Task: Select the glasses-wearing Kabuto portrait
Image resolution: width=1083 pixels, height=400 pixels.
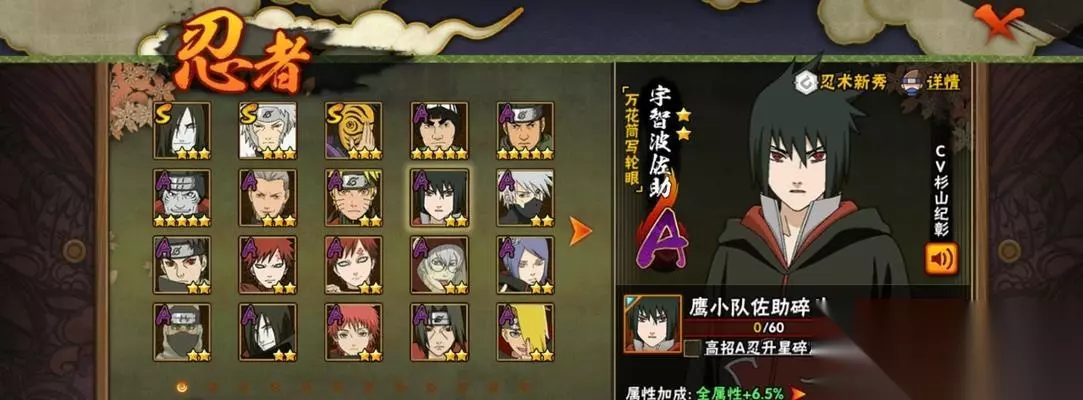Action: 439,265
